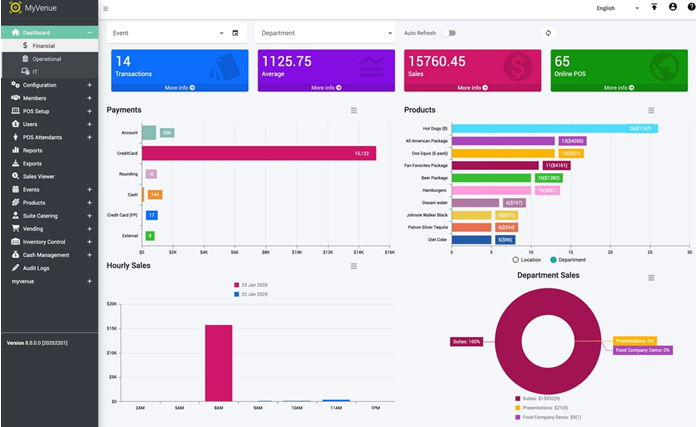Viewport: 696px width, 427px height.
Task: Open the Department Sales chart menu icon
Action: click(x=651, y=275)
